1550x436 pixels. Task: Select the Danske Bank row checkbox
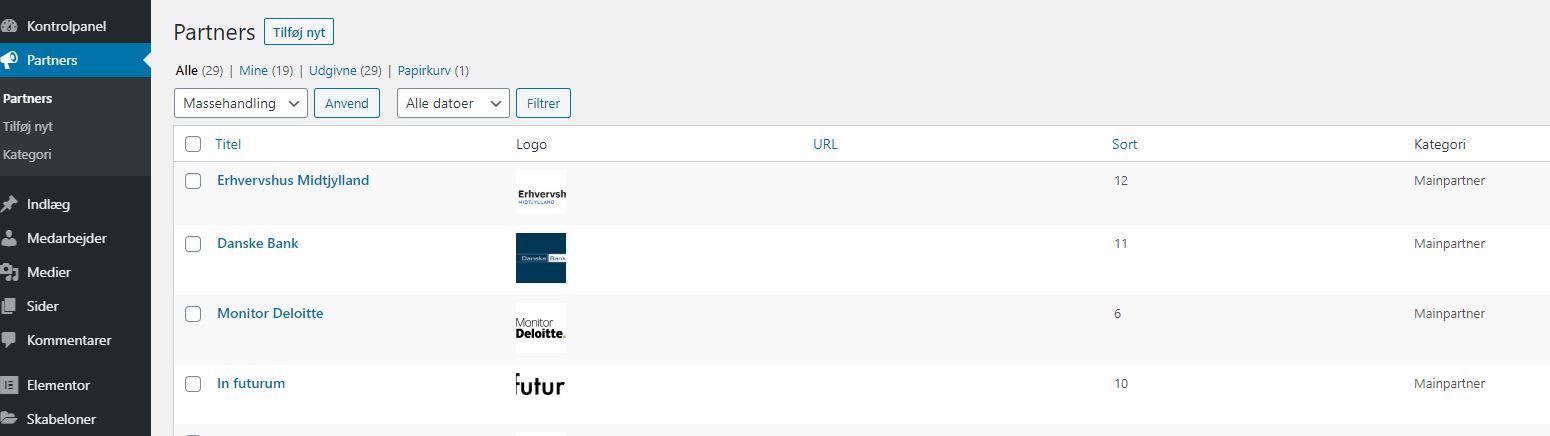[193, 244]
